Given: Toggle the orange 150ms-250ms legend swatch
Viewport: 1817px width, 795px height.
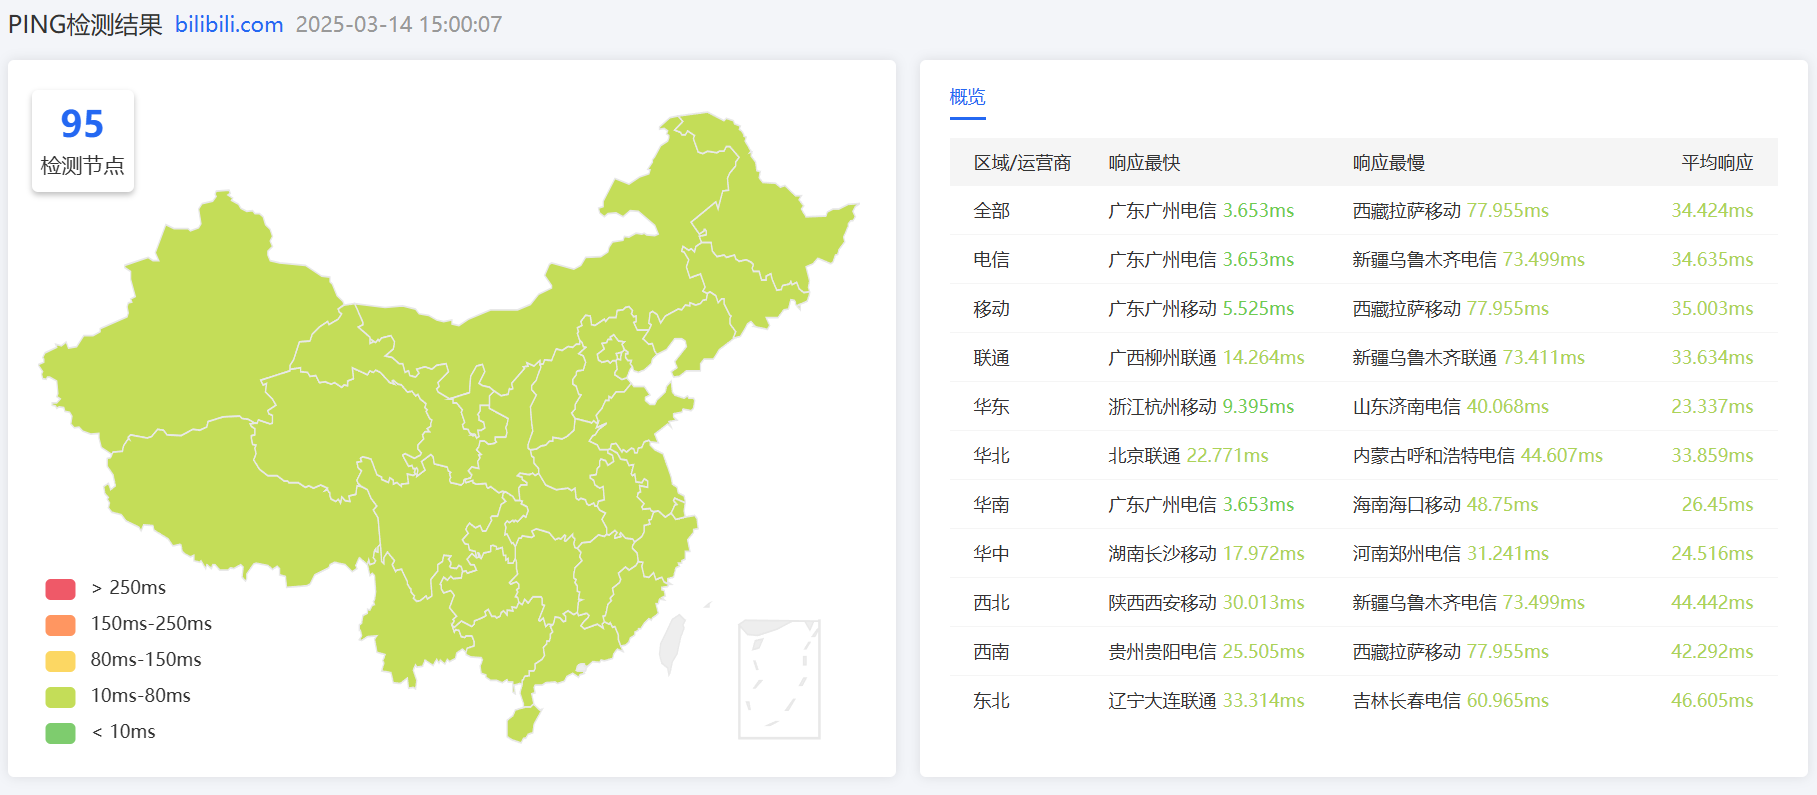Looking at the screenshot, I should click(x=60, y=625).
